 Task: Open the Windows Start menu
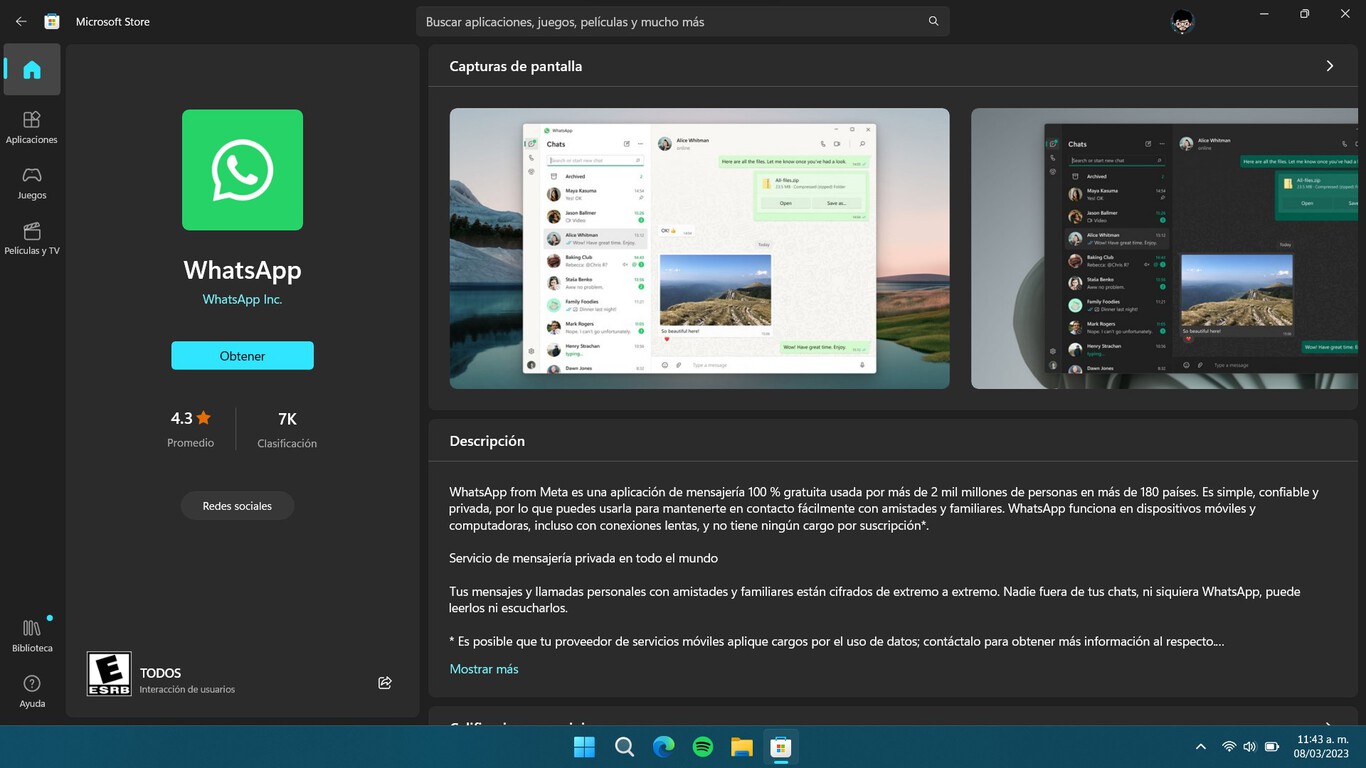point(584,746)
